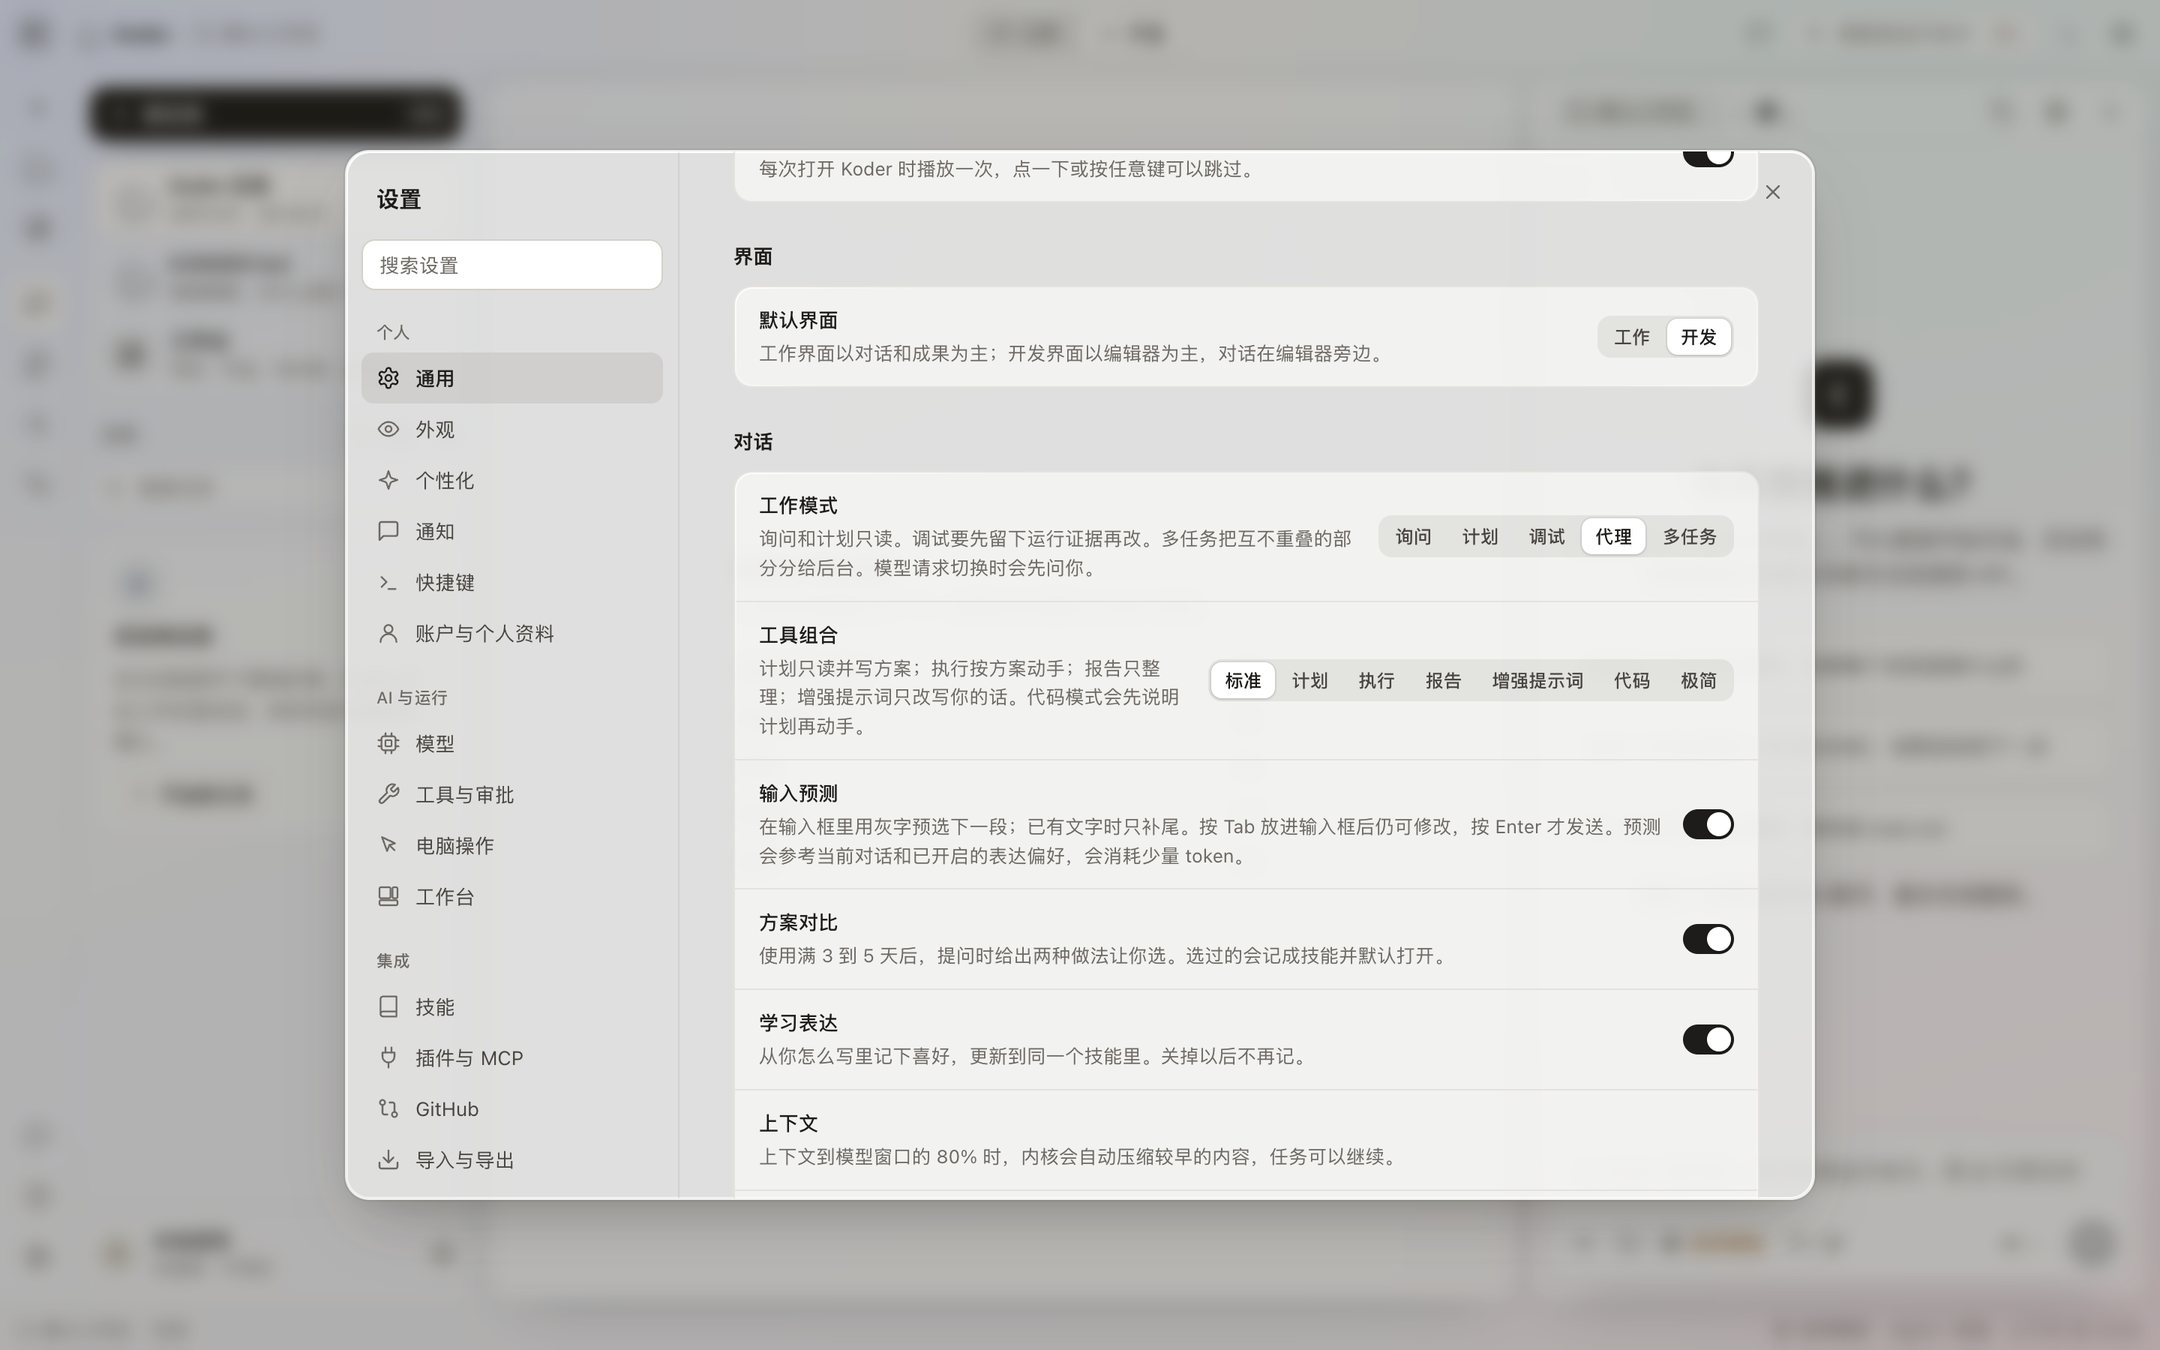
Task: Toggle the 输入预测 switch off
Action: pos(1707,824)
